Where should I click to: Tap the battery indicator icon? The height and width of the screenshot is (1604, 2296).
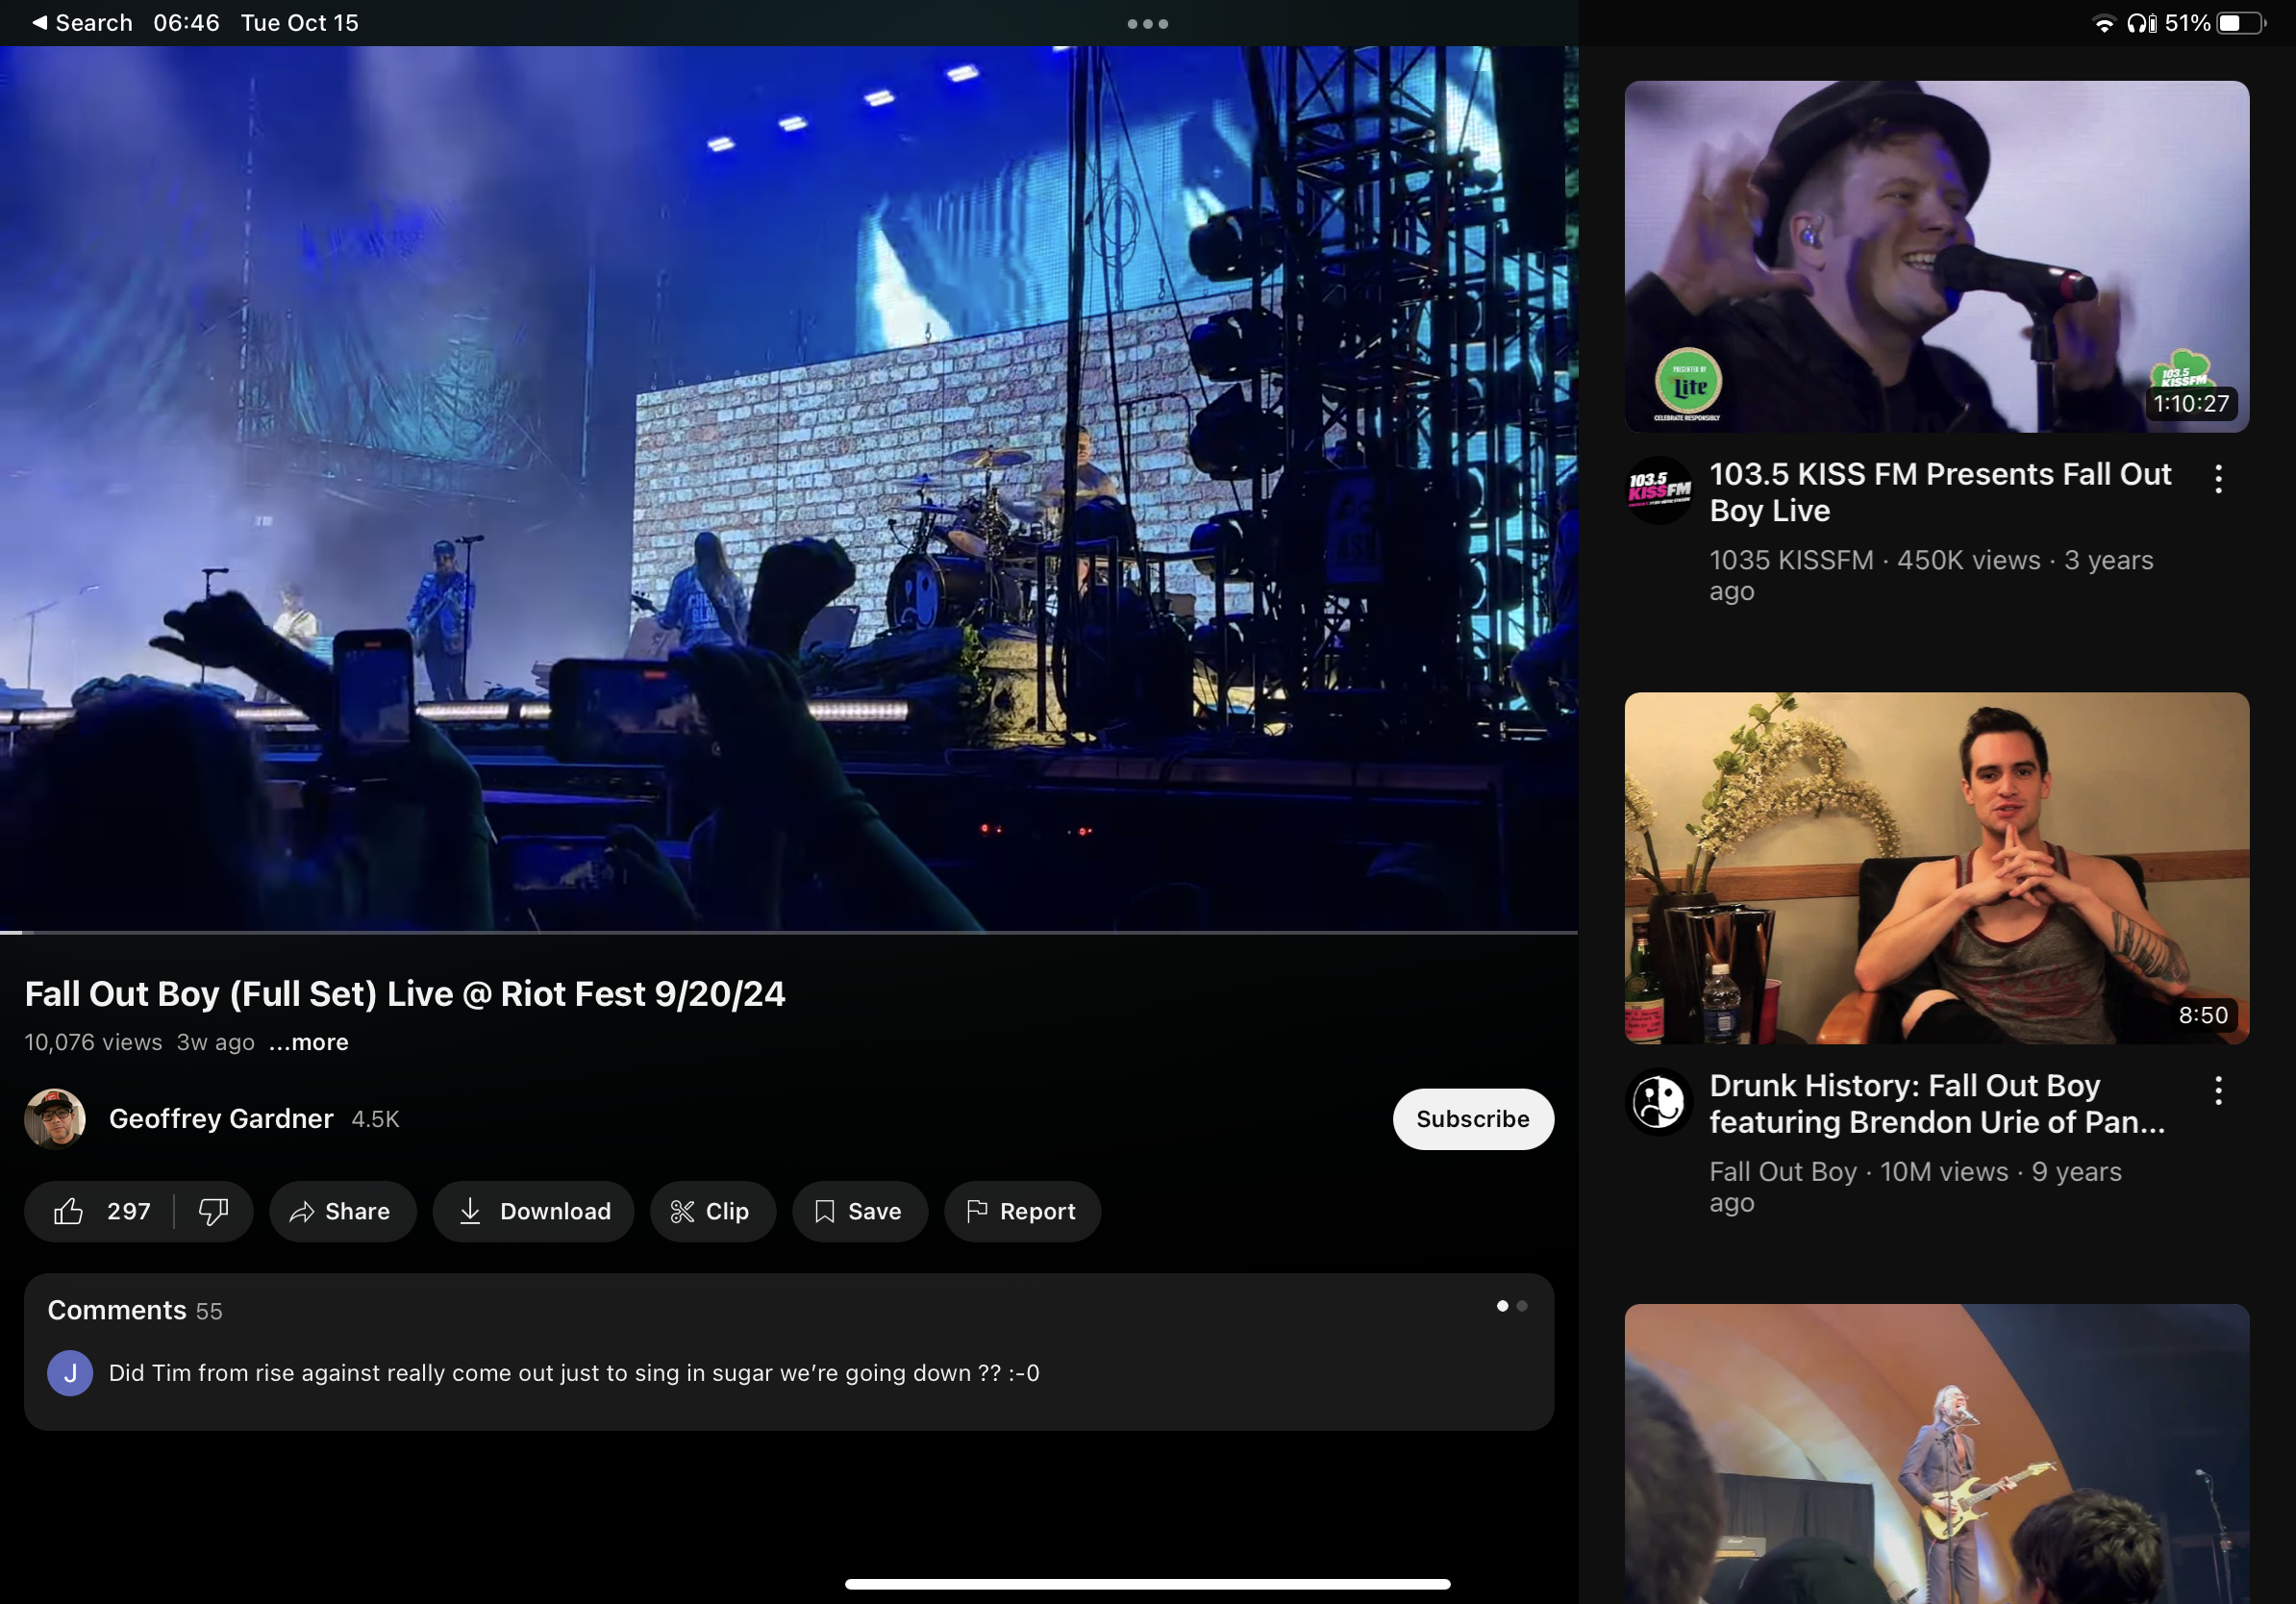tap(2240, 23)
